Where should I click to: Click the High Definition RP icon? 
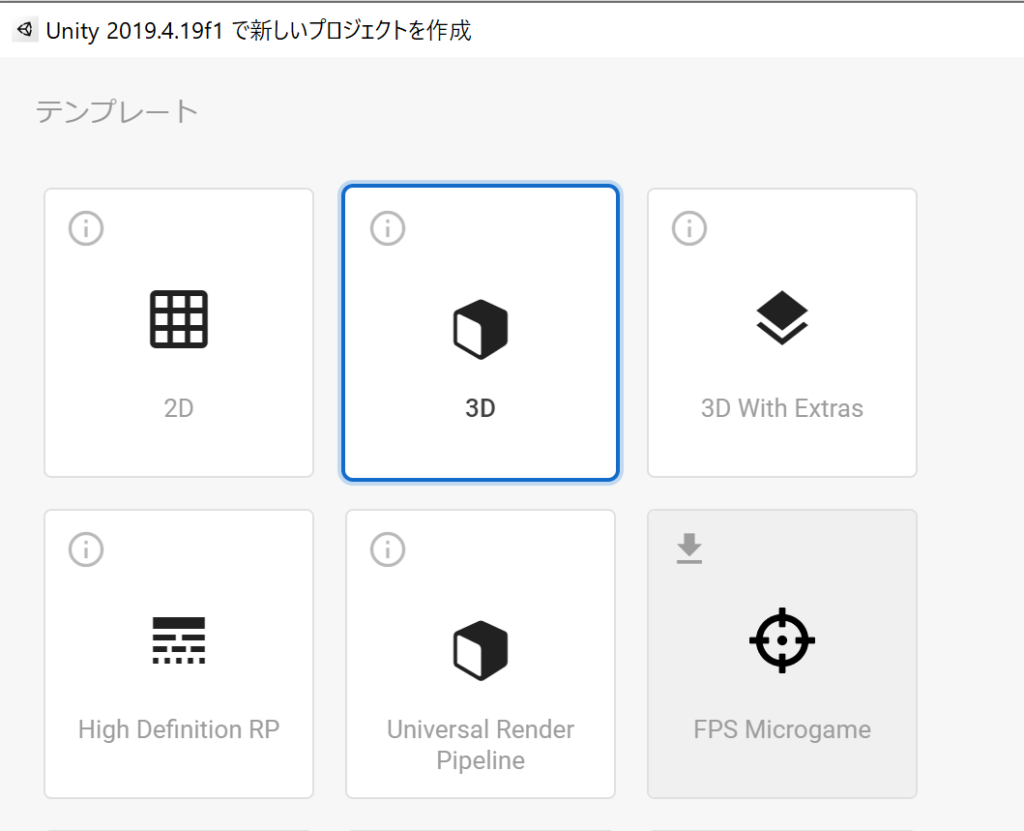click(179, 640)
